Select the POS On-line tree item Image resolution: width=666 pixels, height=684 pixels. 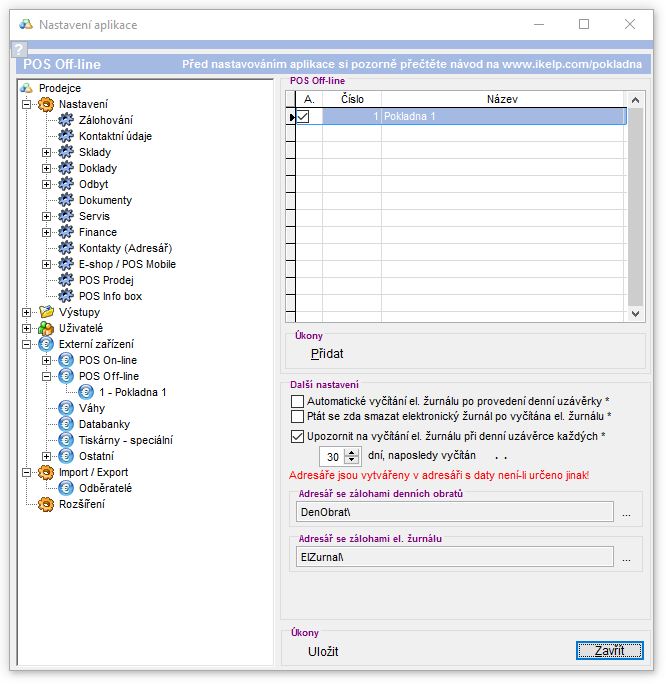[x=108, y=360]
